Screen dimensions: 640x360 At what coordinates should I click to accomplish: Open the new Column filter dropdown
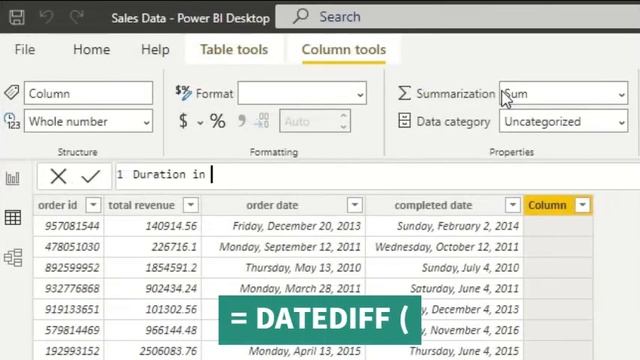point(583,204)
